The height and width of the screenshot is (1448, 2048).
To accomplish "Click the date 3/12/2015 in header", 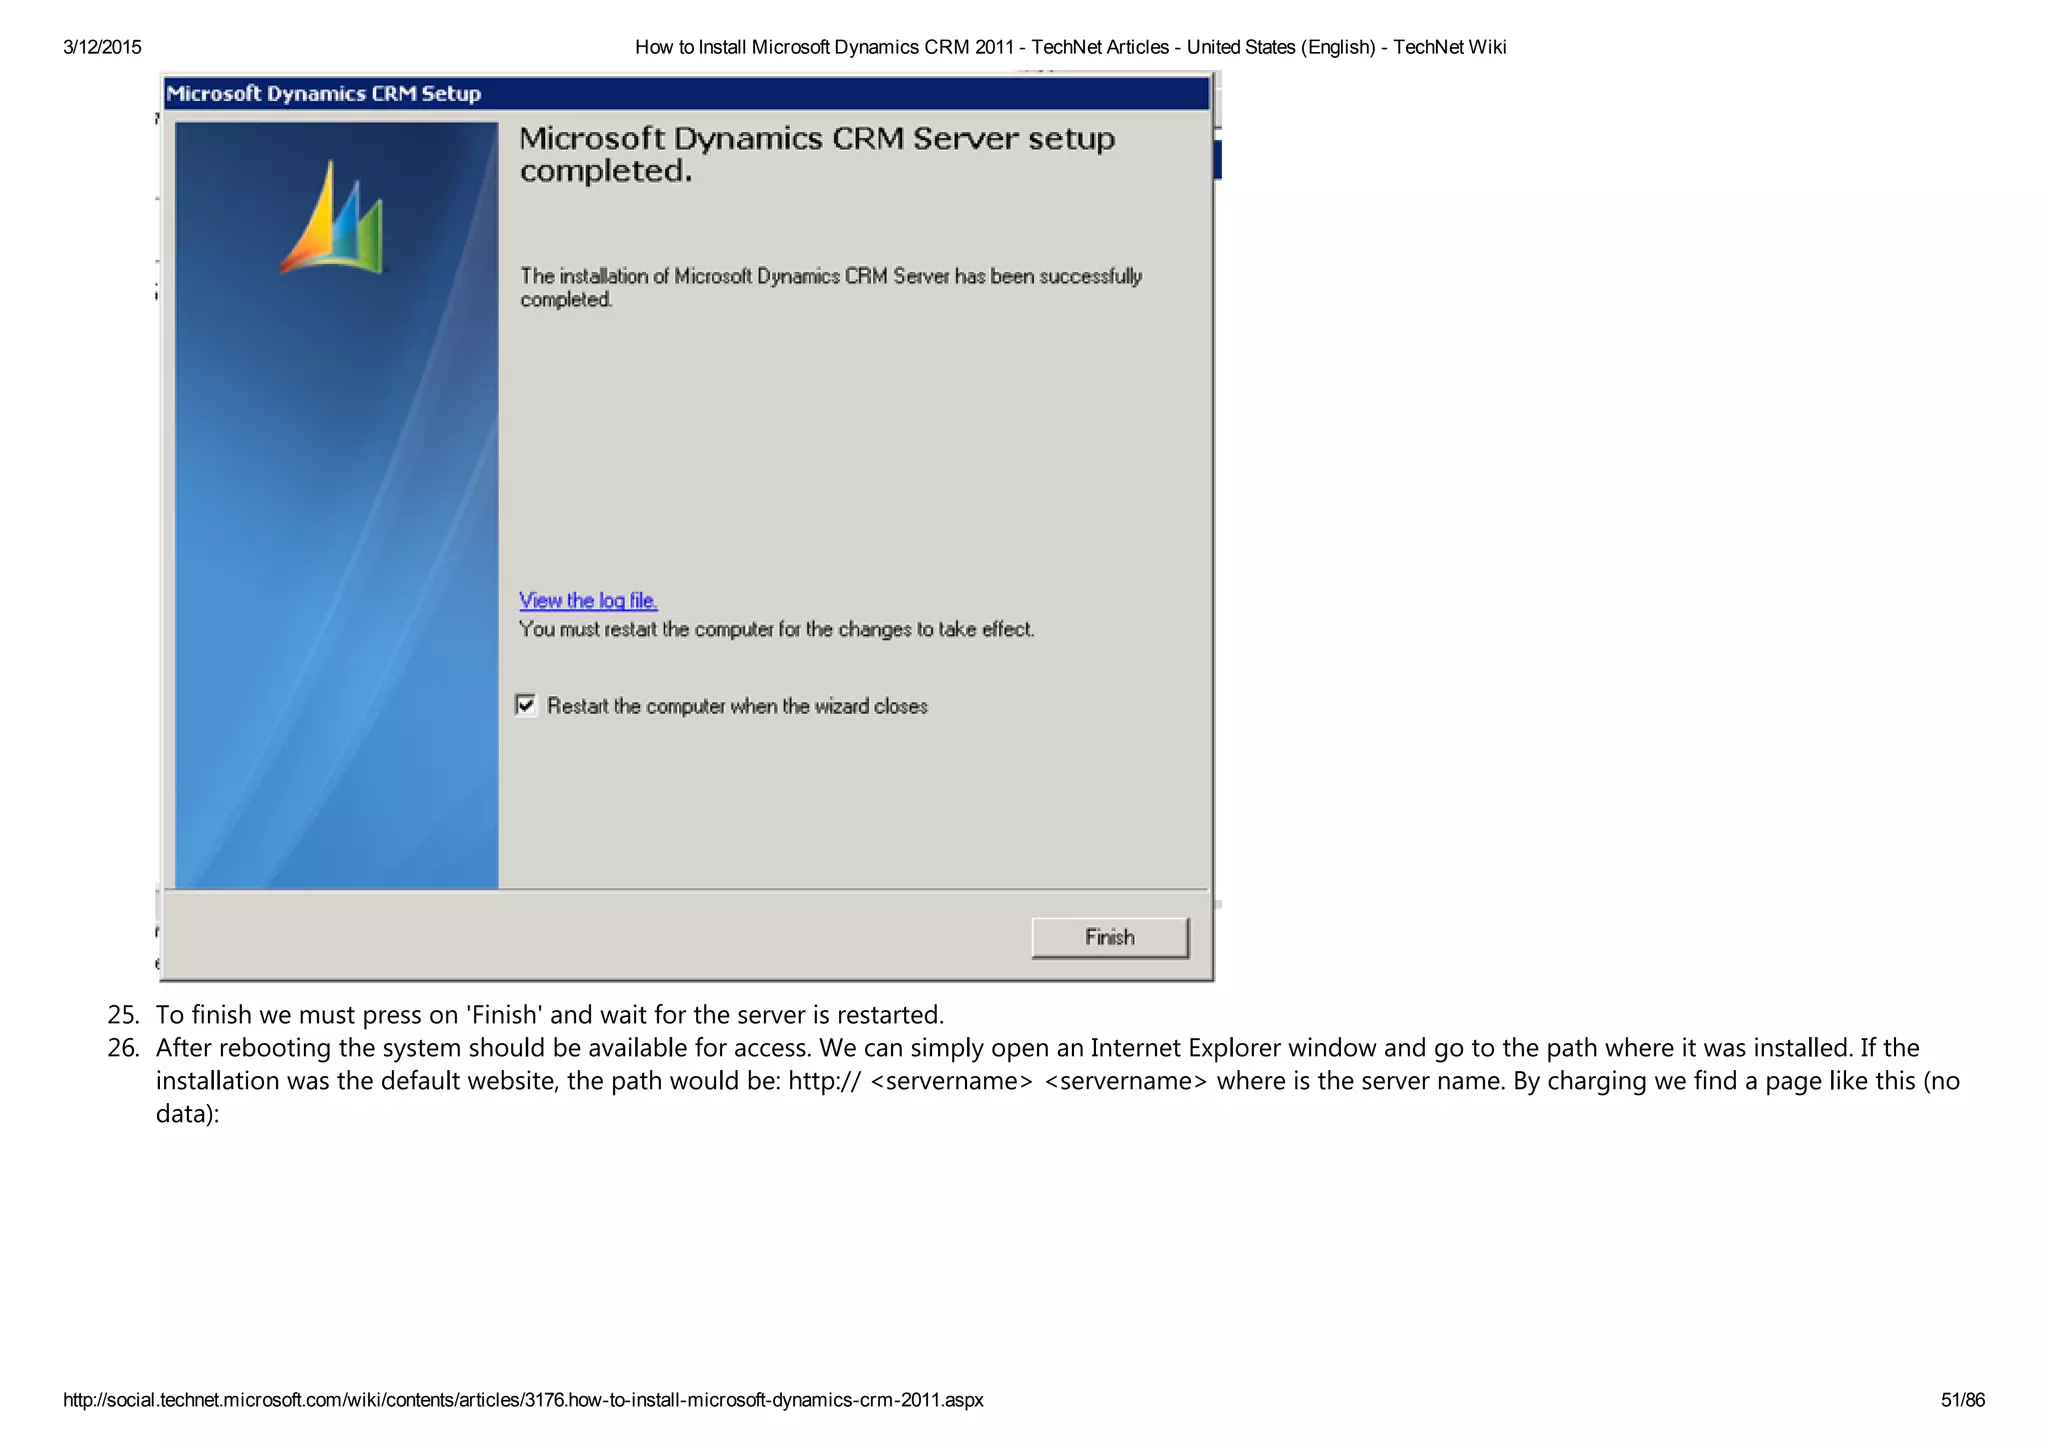I will tap(102, 47).
